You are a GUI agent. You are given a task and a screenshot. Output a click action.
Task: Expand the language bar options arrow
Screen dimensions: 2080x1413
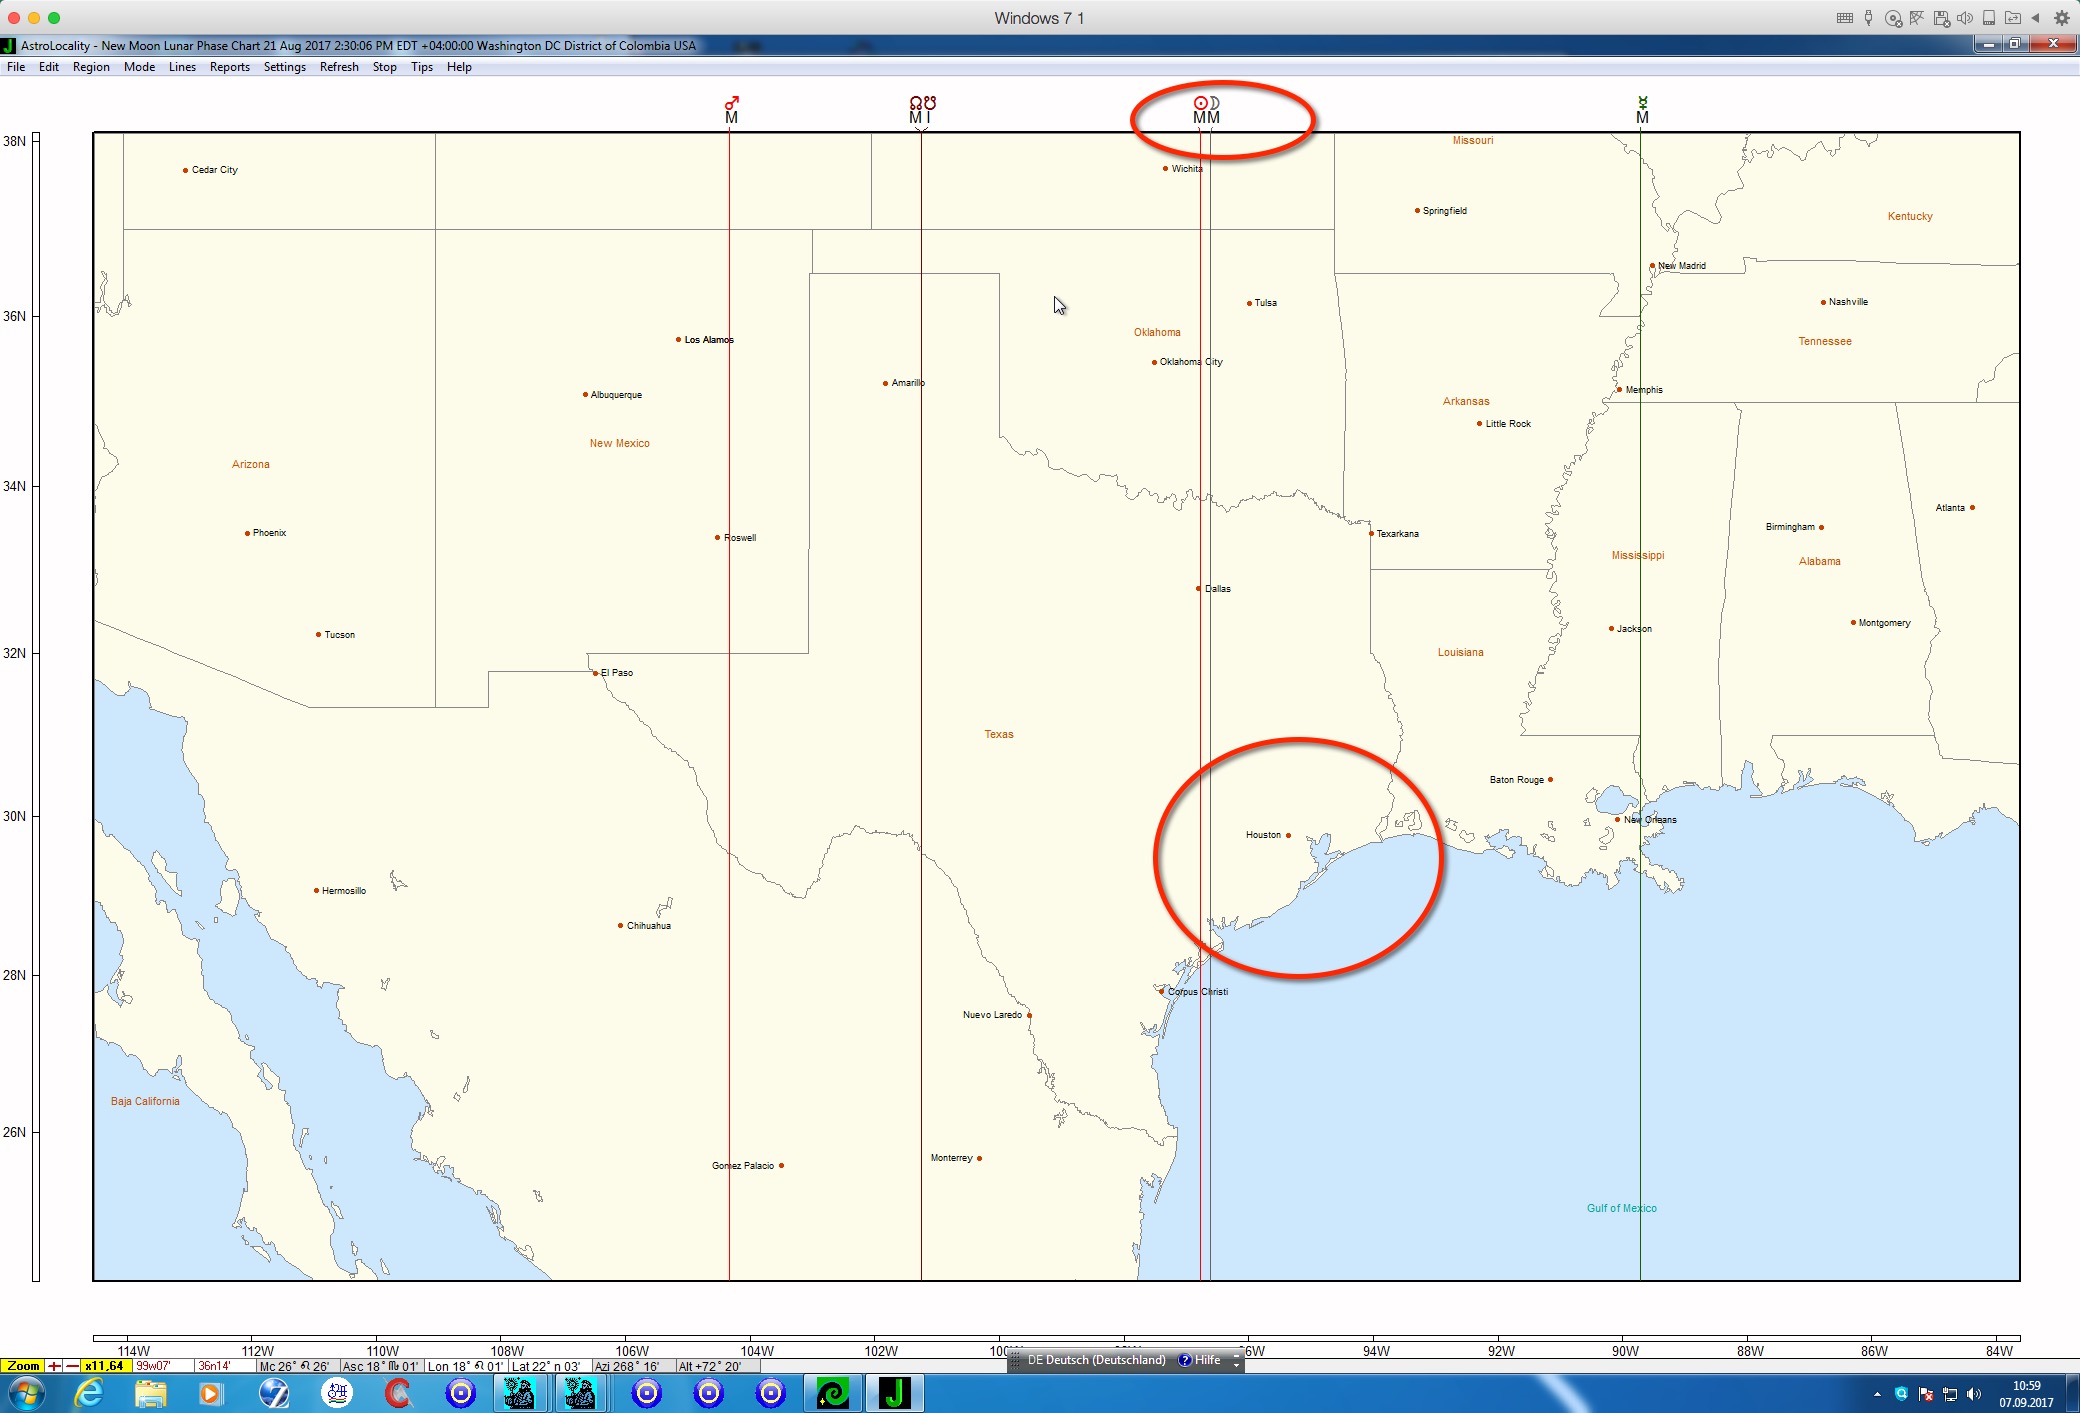pyautogui.click(x=1236, y=1363)
